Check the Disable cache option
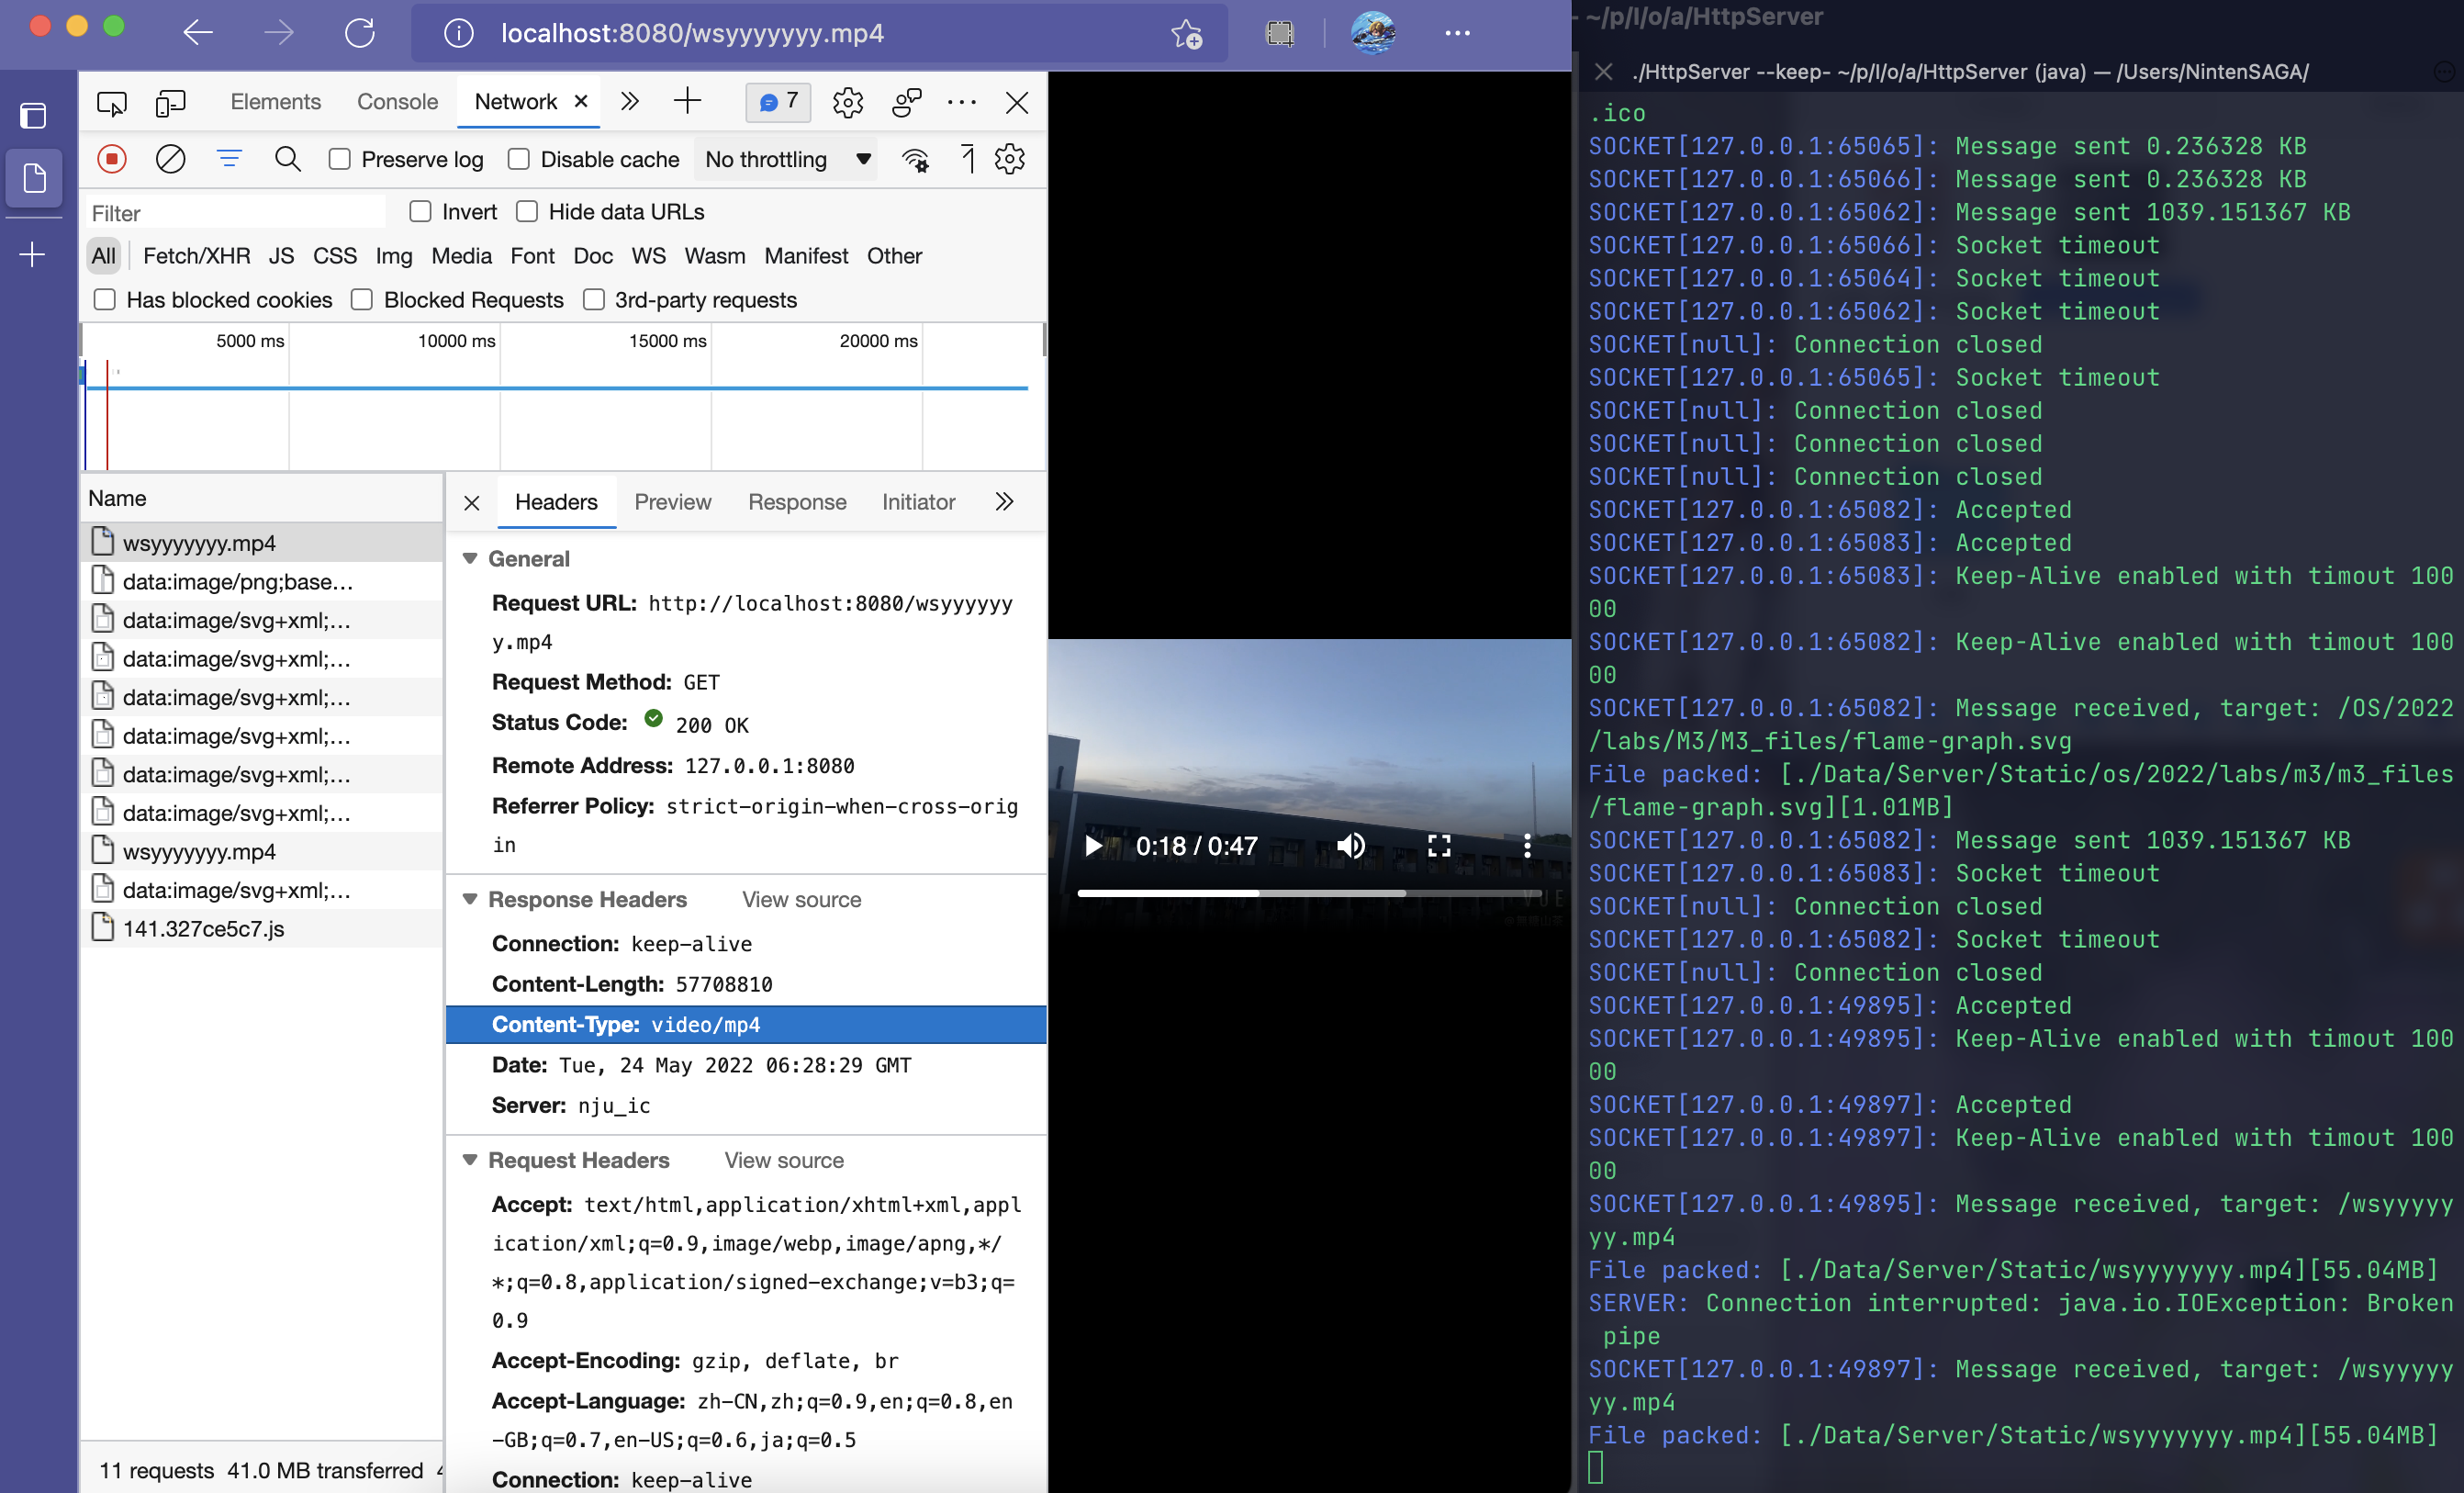Screen dimensions: 2464x1493 pyautogui.click(x=519, y=160)
